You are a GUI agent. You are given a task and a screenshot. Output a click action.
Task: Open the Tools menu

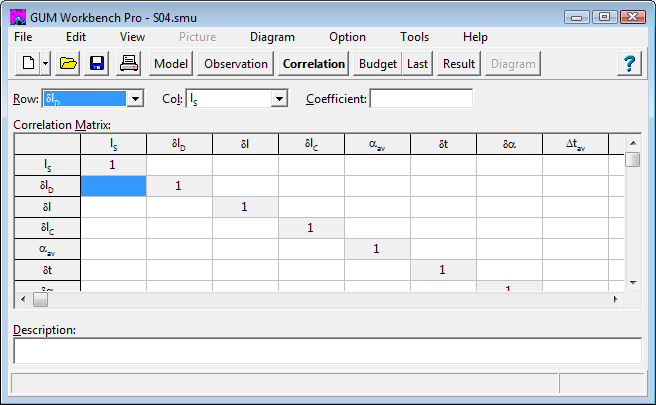(414, 37)
